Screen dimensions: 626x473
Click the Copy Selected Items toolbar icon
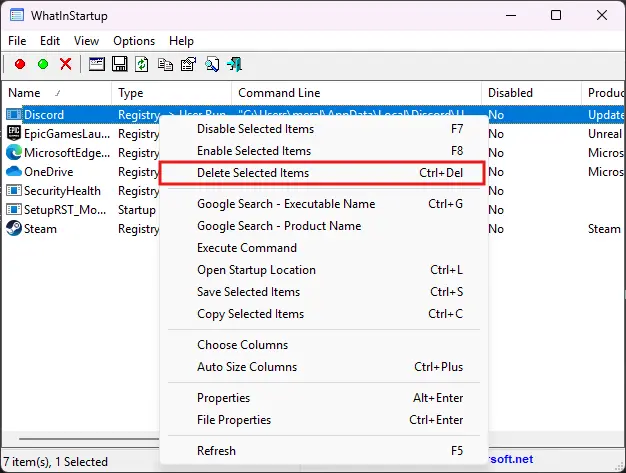(165, 64)
